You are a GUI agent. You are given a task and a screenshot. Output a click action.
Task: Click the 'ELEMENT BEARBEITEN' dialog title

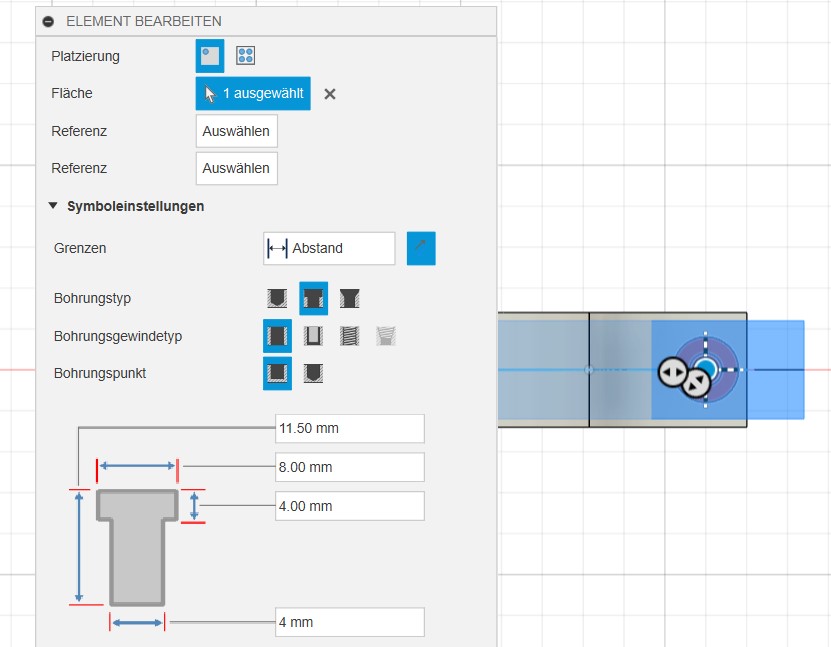tap(144, 21)
